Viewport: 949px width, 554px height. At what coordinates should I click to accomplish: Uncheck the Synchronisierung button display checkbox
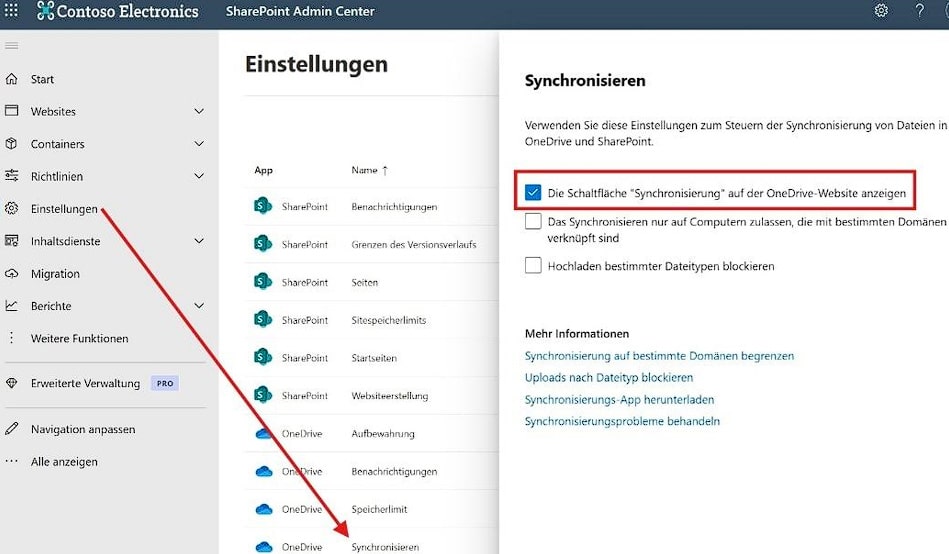tap(533, 193)
